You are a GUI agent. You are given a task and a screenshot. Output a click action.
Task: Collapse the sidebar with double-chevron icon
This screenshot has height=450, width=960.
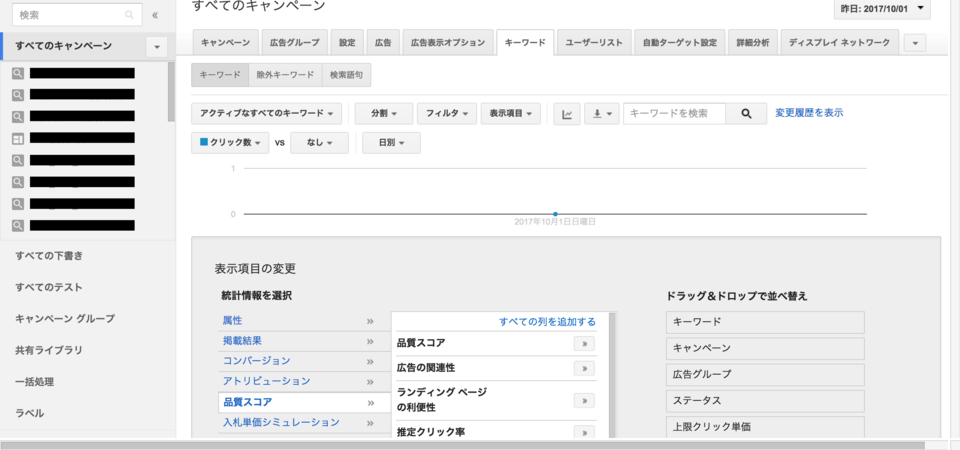pyautogui.click(x=155, y=15)
